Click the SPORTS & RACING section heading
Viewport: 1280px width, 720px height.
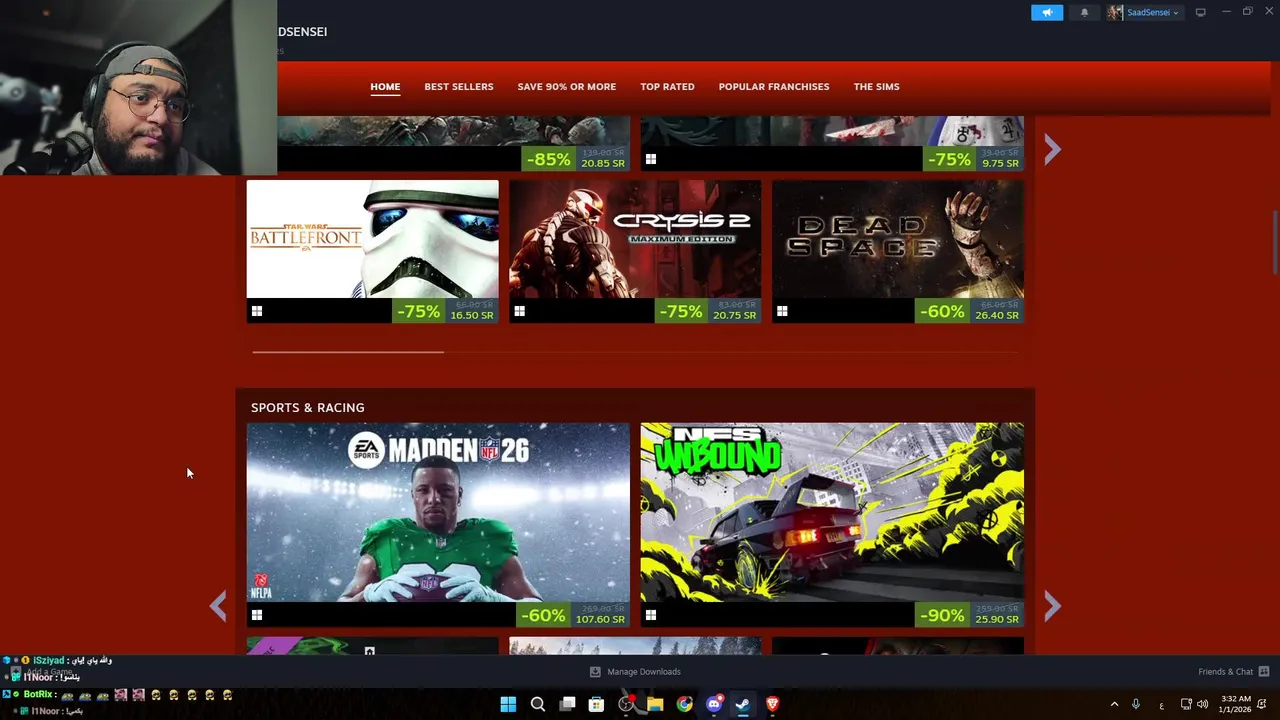click(308, 408)
